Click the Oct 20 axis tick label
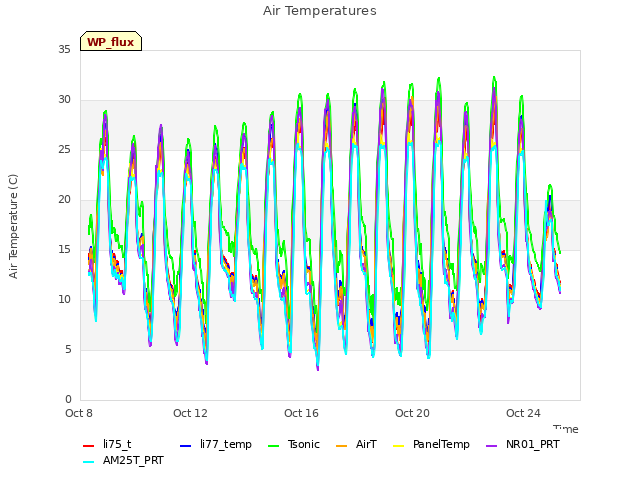 coord(412,413)
